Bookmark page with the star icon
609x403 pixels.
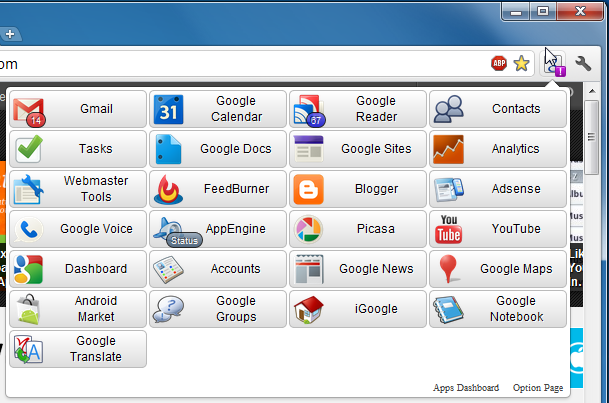coord(521,63)
